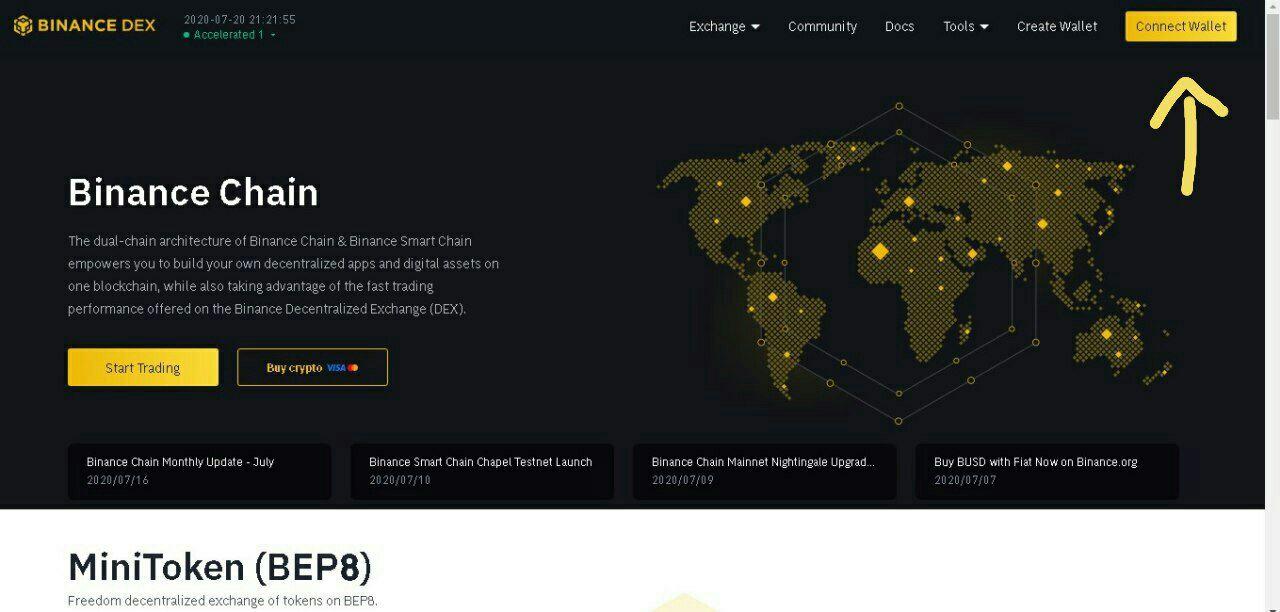This screenshot has height=612, width=1280.
Task: Open the Docs link
Action: (x=899, y=27)
